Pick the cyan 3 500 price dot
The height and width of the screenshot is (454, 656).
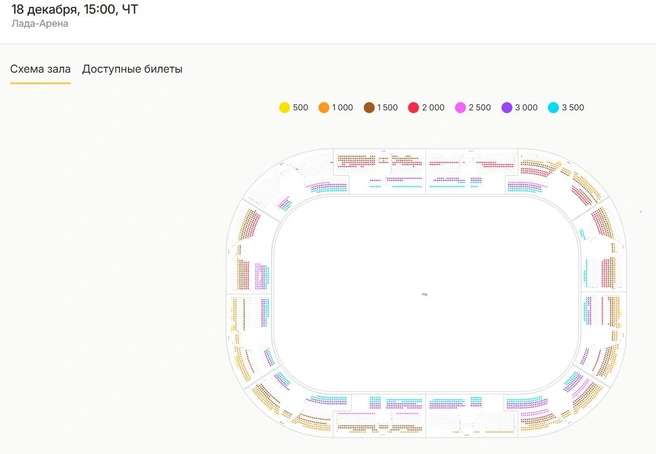[553, 108]
